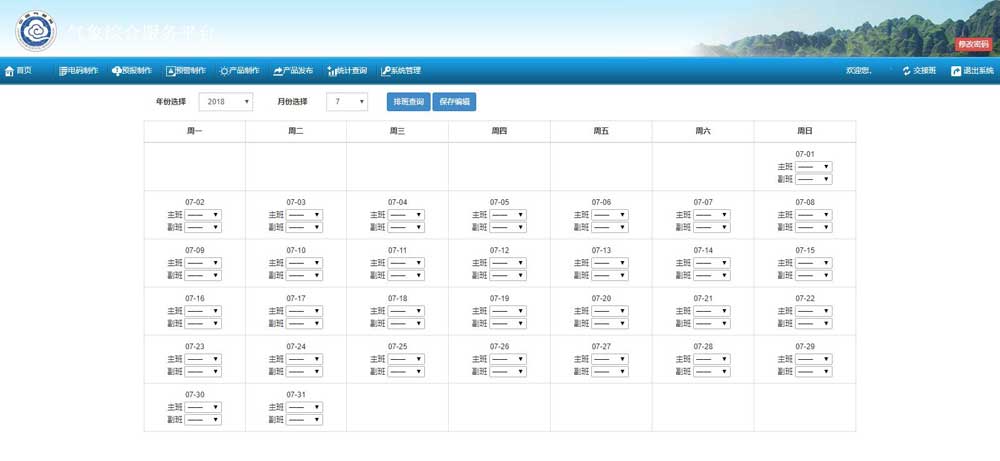Click the 预报制作 menu icon
The width and height of the screenshot is (1000, 461).
(116, 71)
